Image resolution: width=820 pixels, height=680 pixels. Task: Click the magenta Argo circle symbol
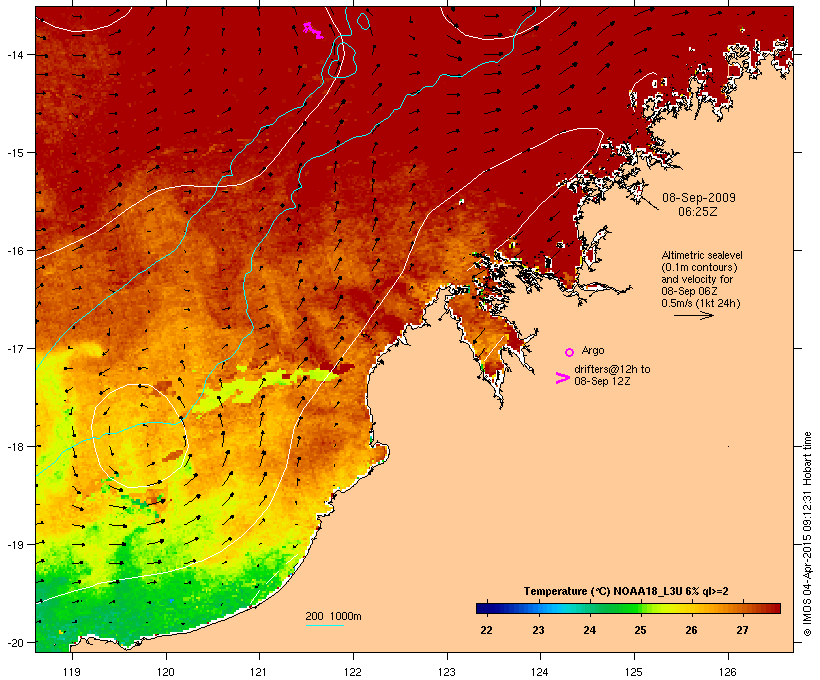[570, 352]
